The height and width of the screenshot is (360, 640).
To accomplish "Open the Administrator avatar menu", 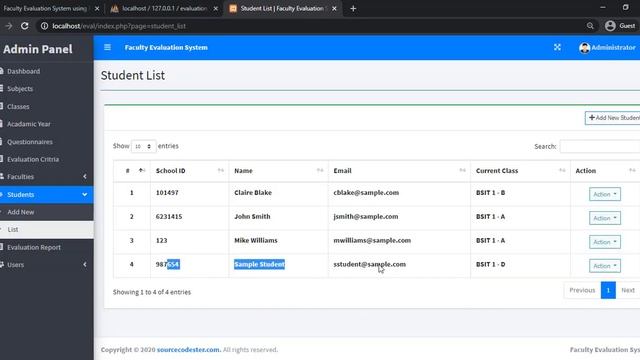I will 607,48.
